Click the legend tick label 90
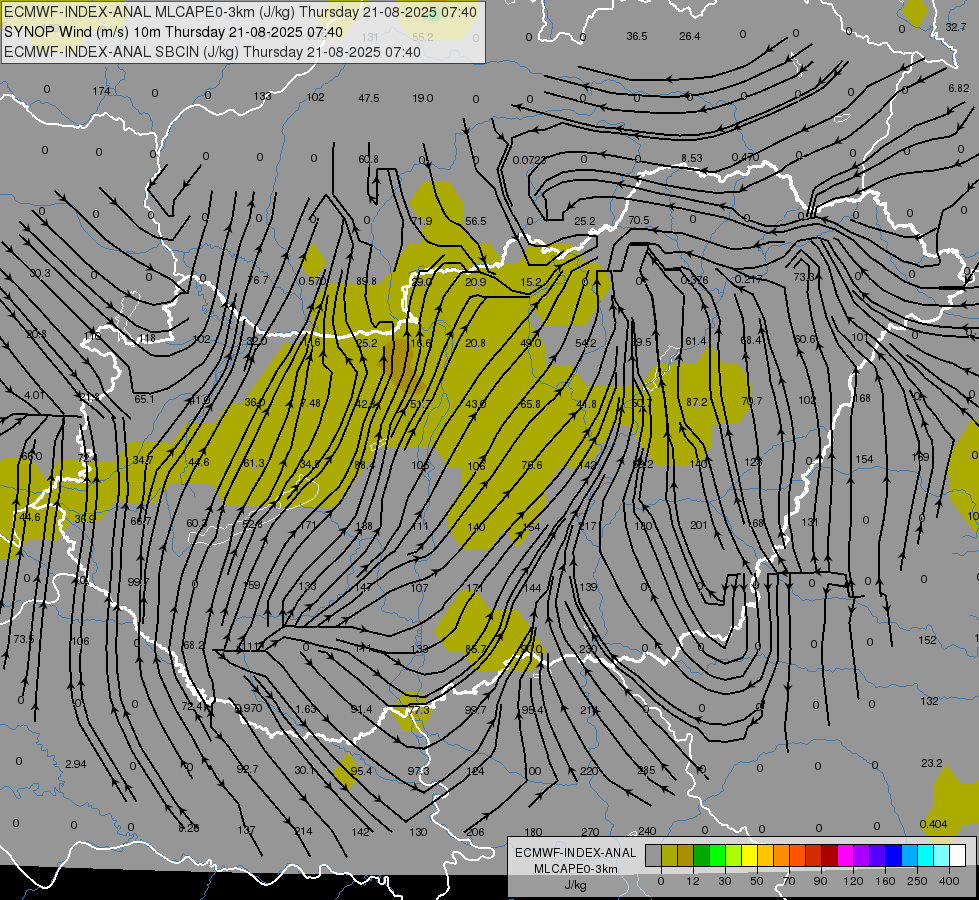This screenshot has height=900, width=979. click(x=820, y=881)
